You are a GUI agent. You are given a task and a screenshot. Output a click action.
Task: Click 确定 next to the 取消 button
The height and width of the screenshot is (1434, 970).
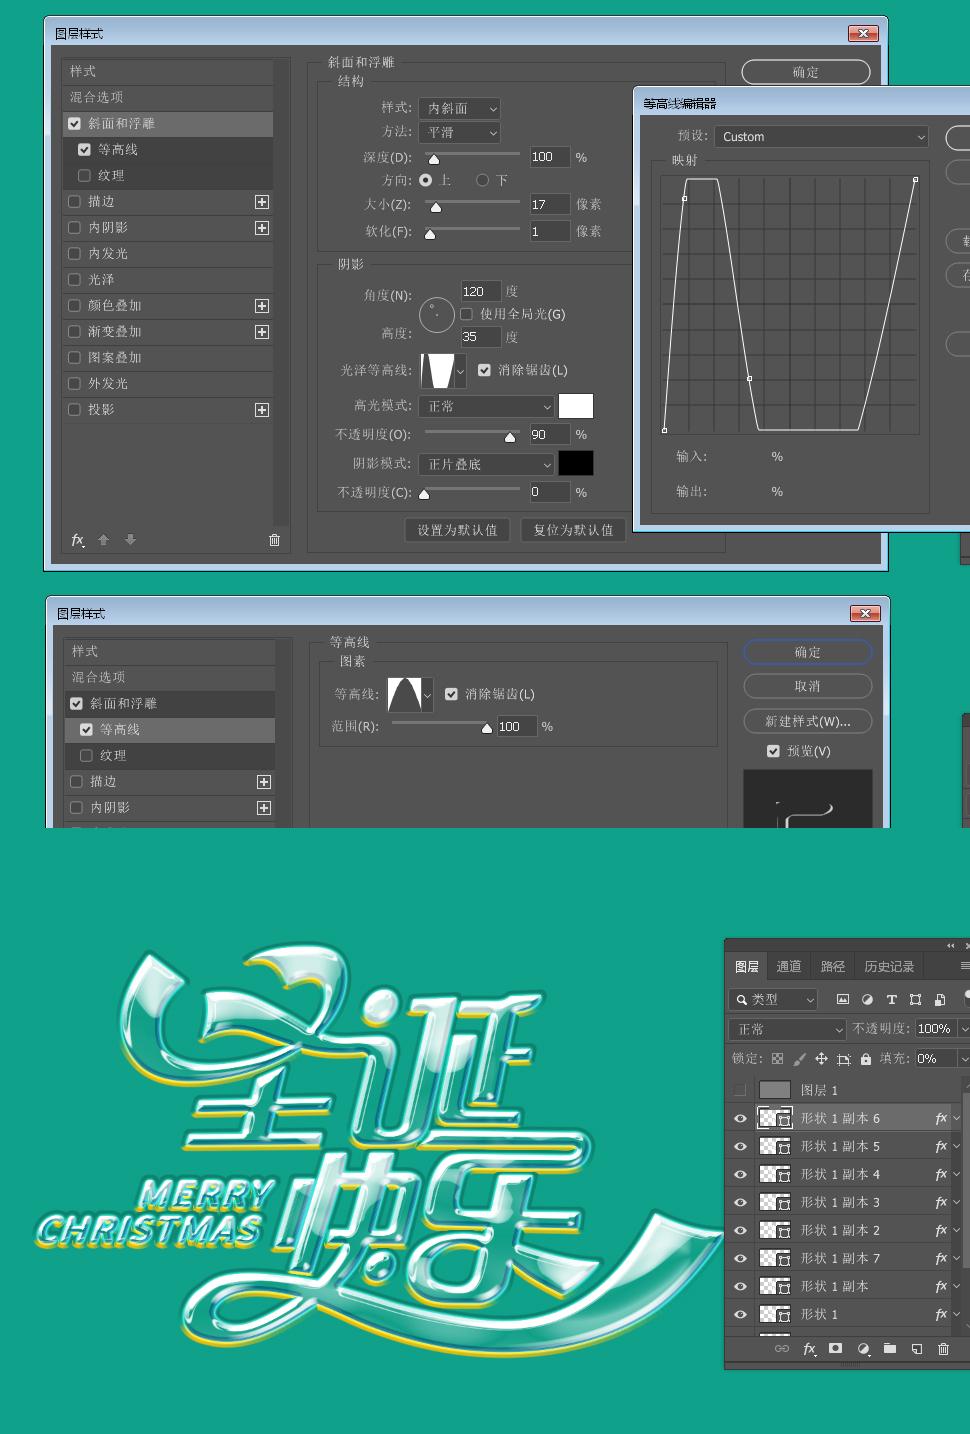coord(808,652)
